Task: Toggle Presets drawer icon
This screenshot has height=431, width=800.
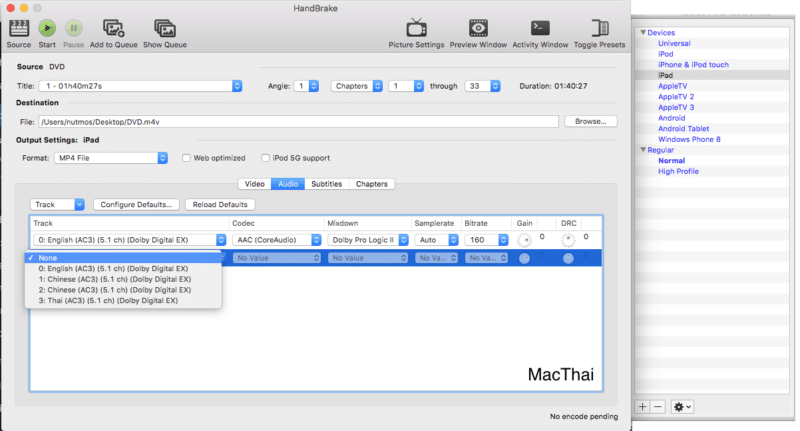Action: point(599,28)
